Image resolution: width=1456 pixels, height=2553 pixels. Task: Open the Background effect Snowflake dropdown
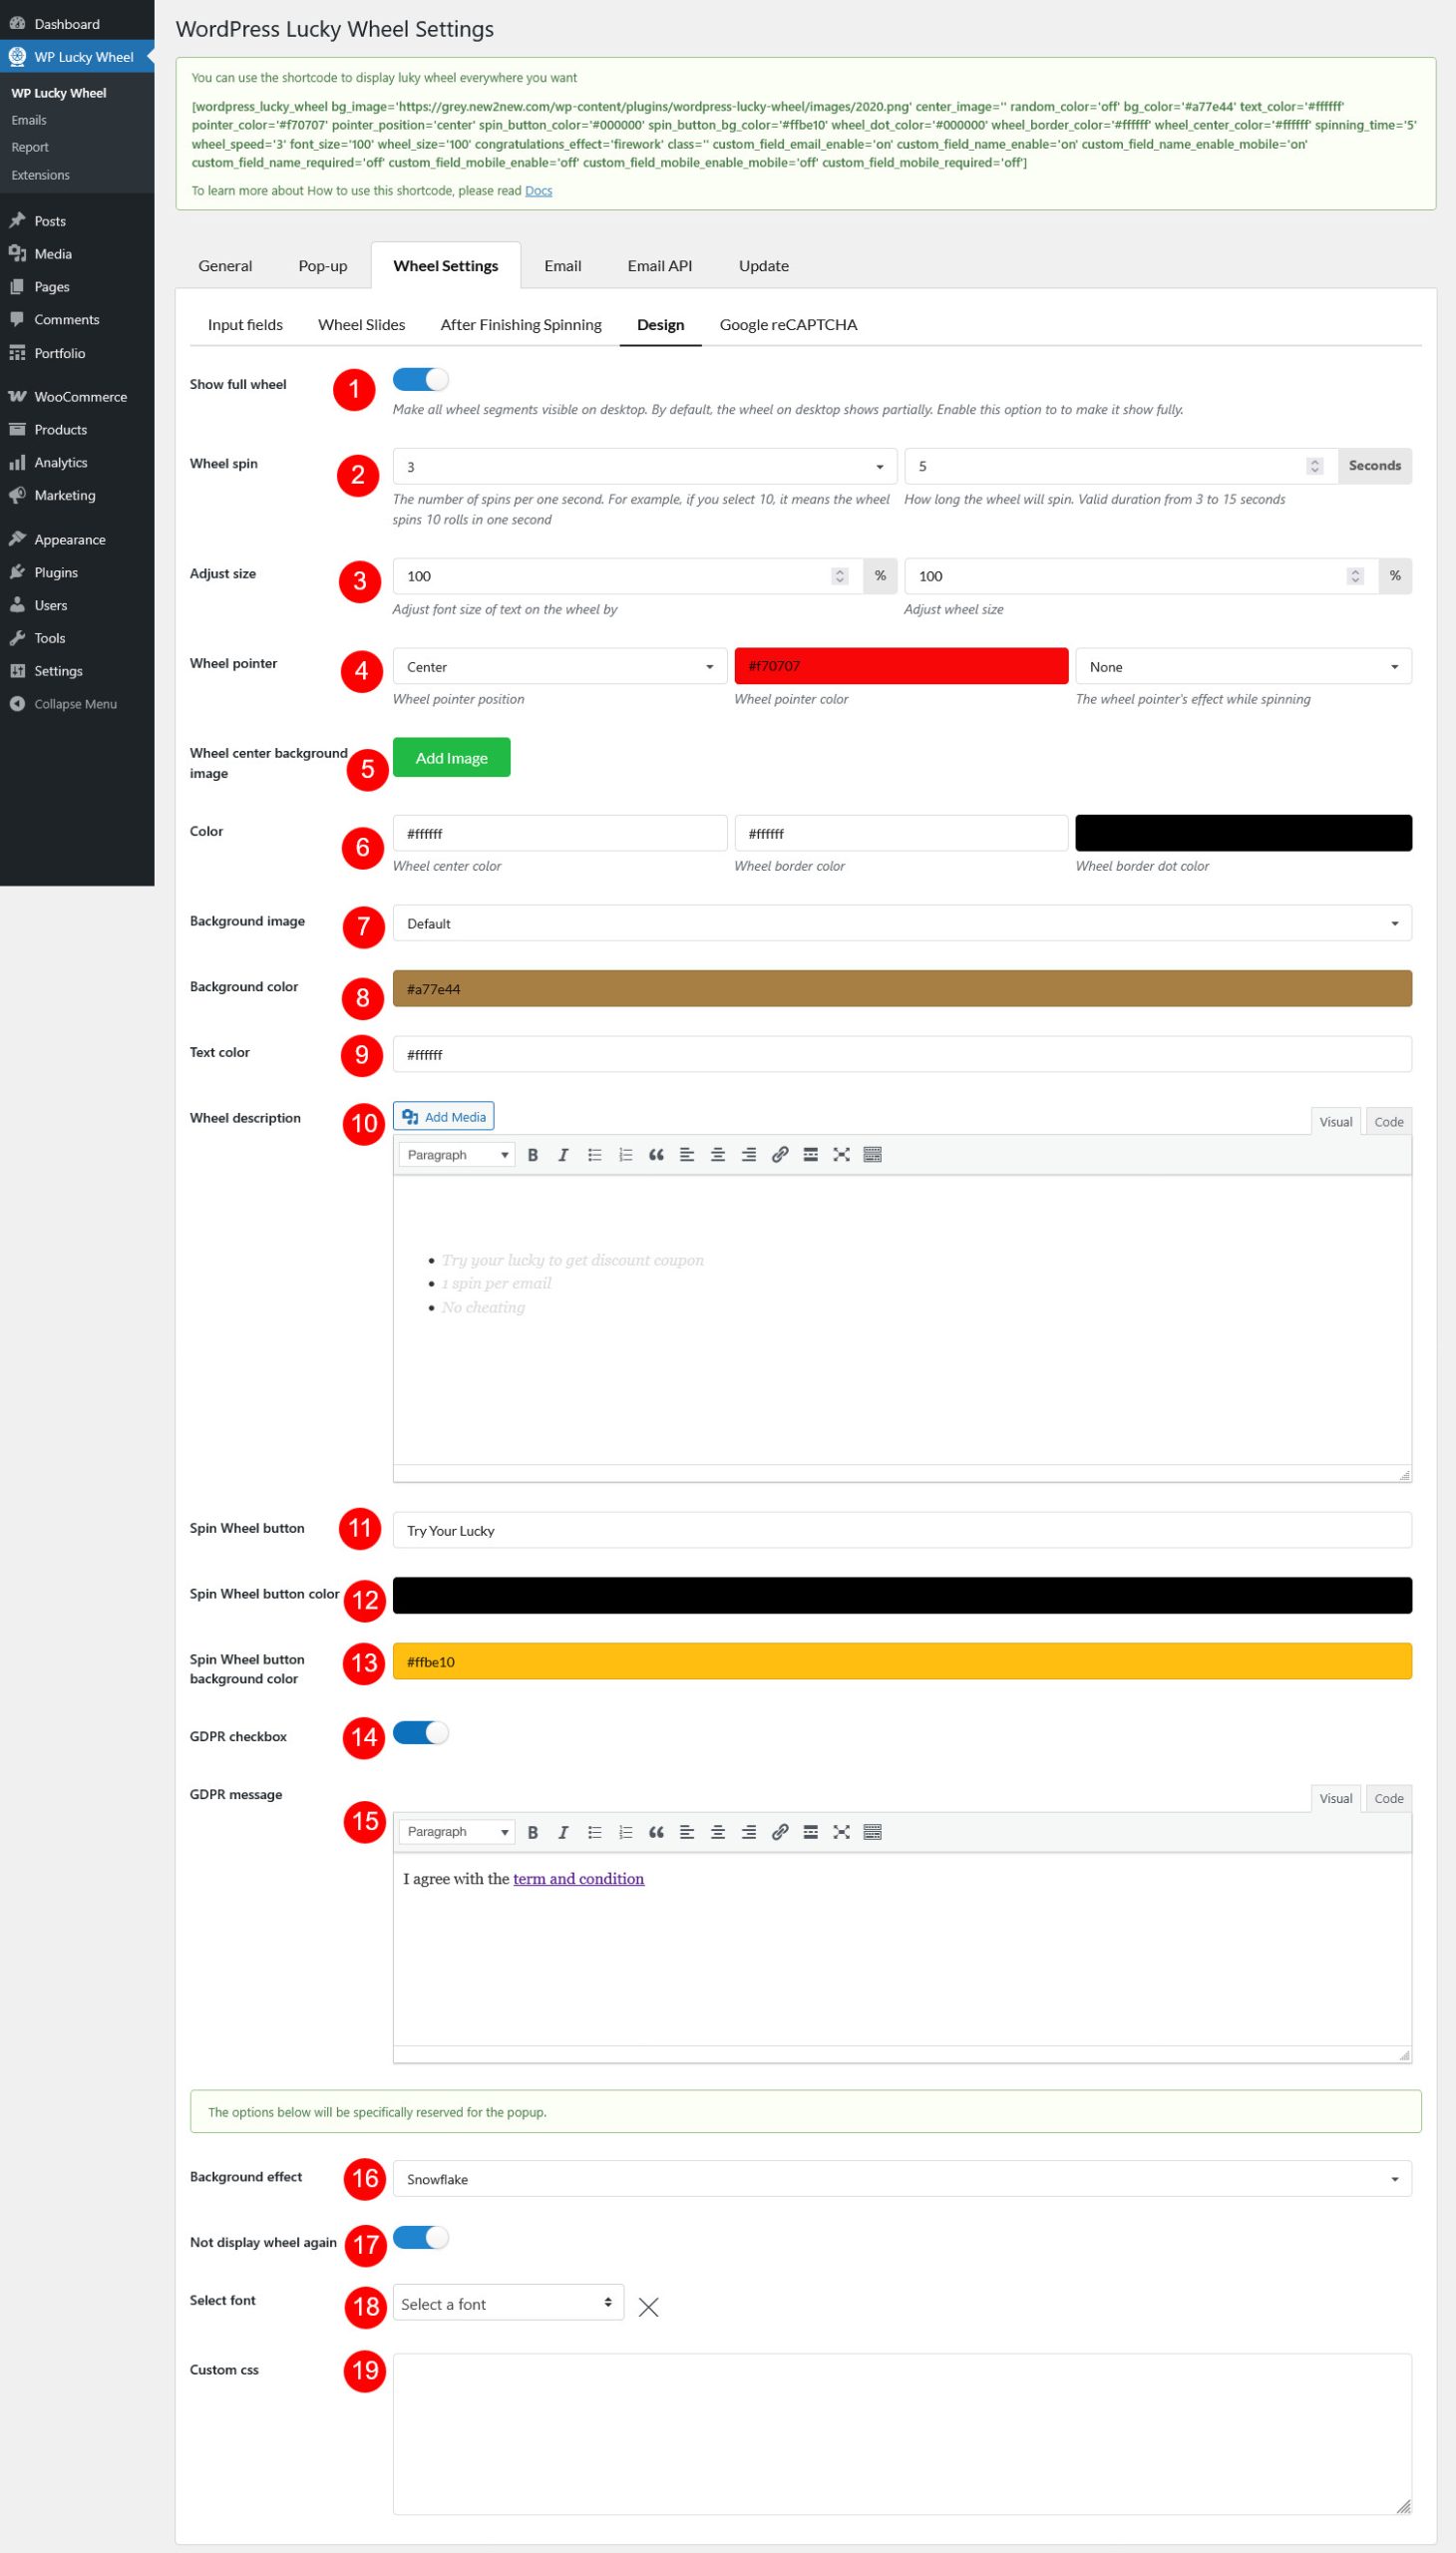pos(901,2179)
